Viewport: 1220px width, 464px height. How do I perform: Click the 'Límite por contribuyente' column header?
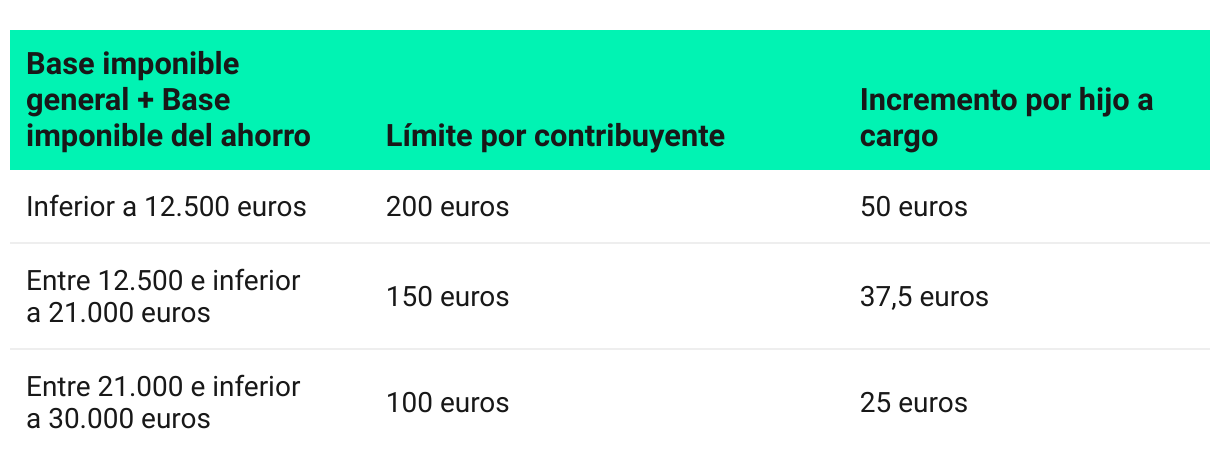(x=555, y=136)
